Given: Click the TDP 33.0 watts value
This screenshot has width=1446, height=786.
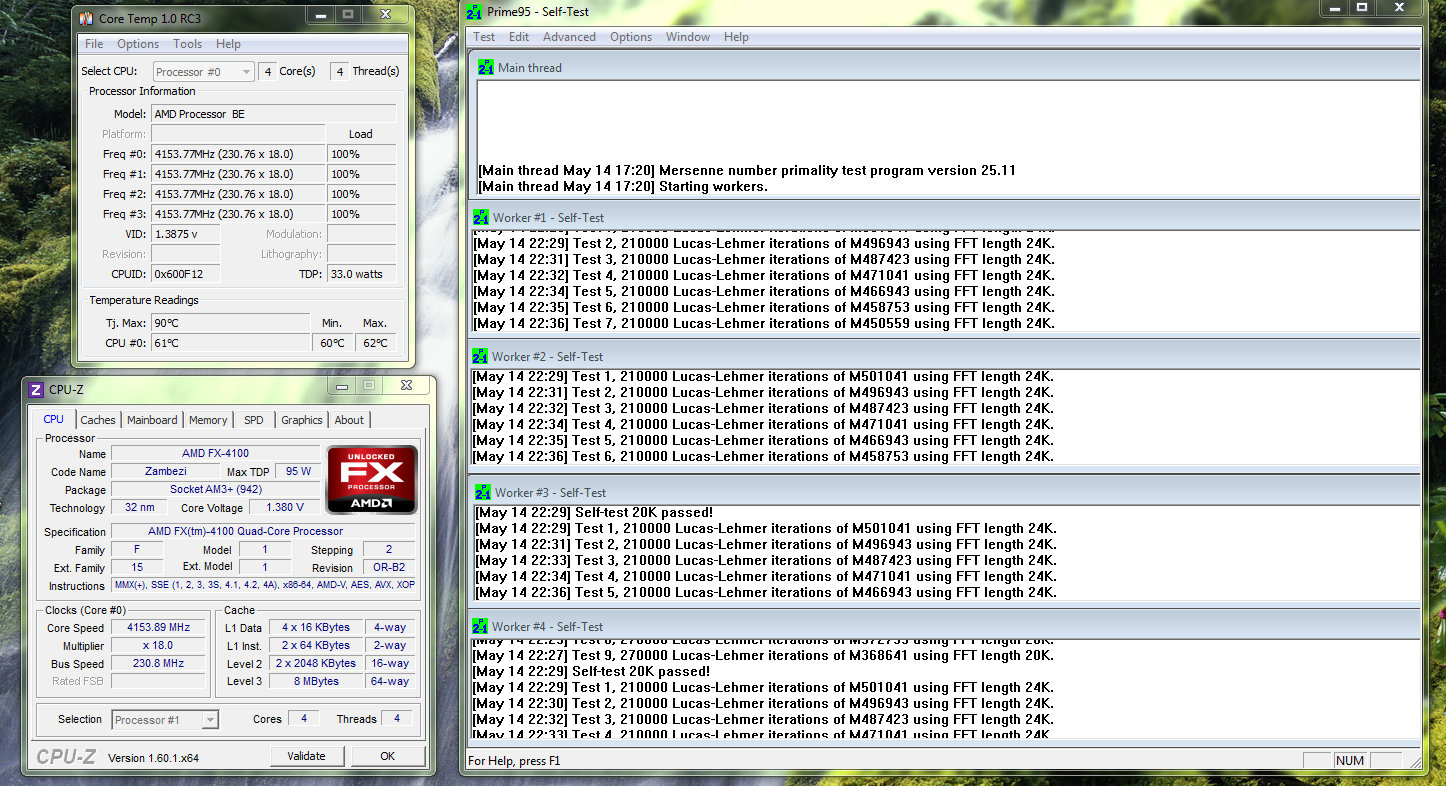Looking at the screenshot, I should tap(361, 274).
